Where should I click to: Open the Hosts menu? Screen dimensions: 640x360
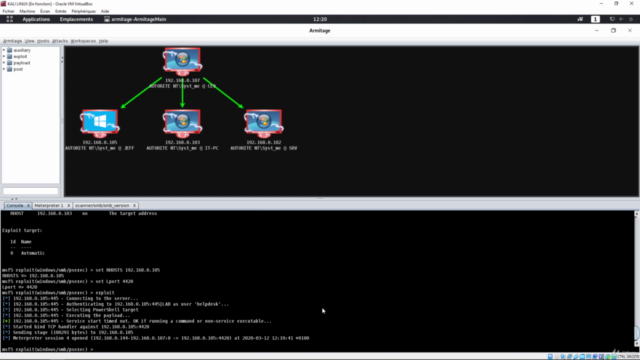point(43,41)
